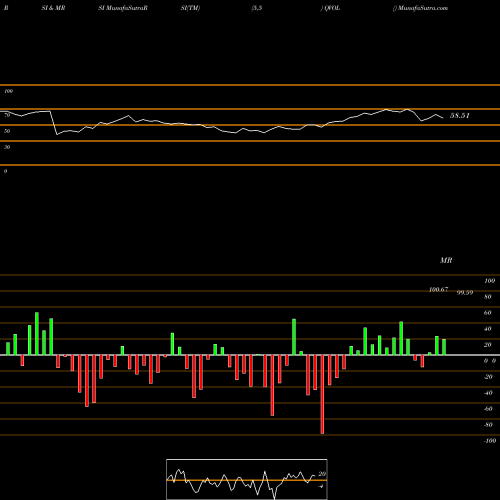Click the MR axis label 60
Screen dimensions: 500x500
pos(487,313)
